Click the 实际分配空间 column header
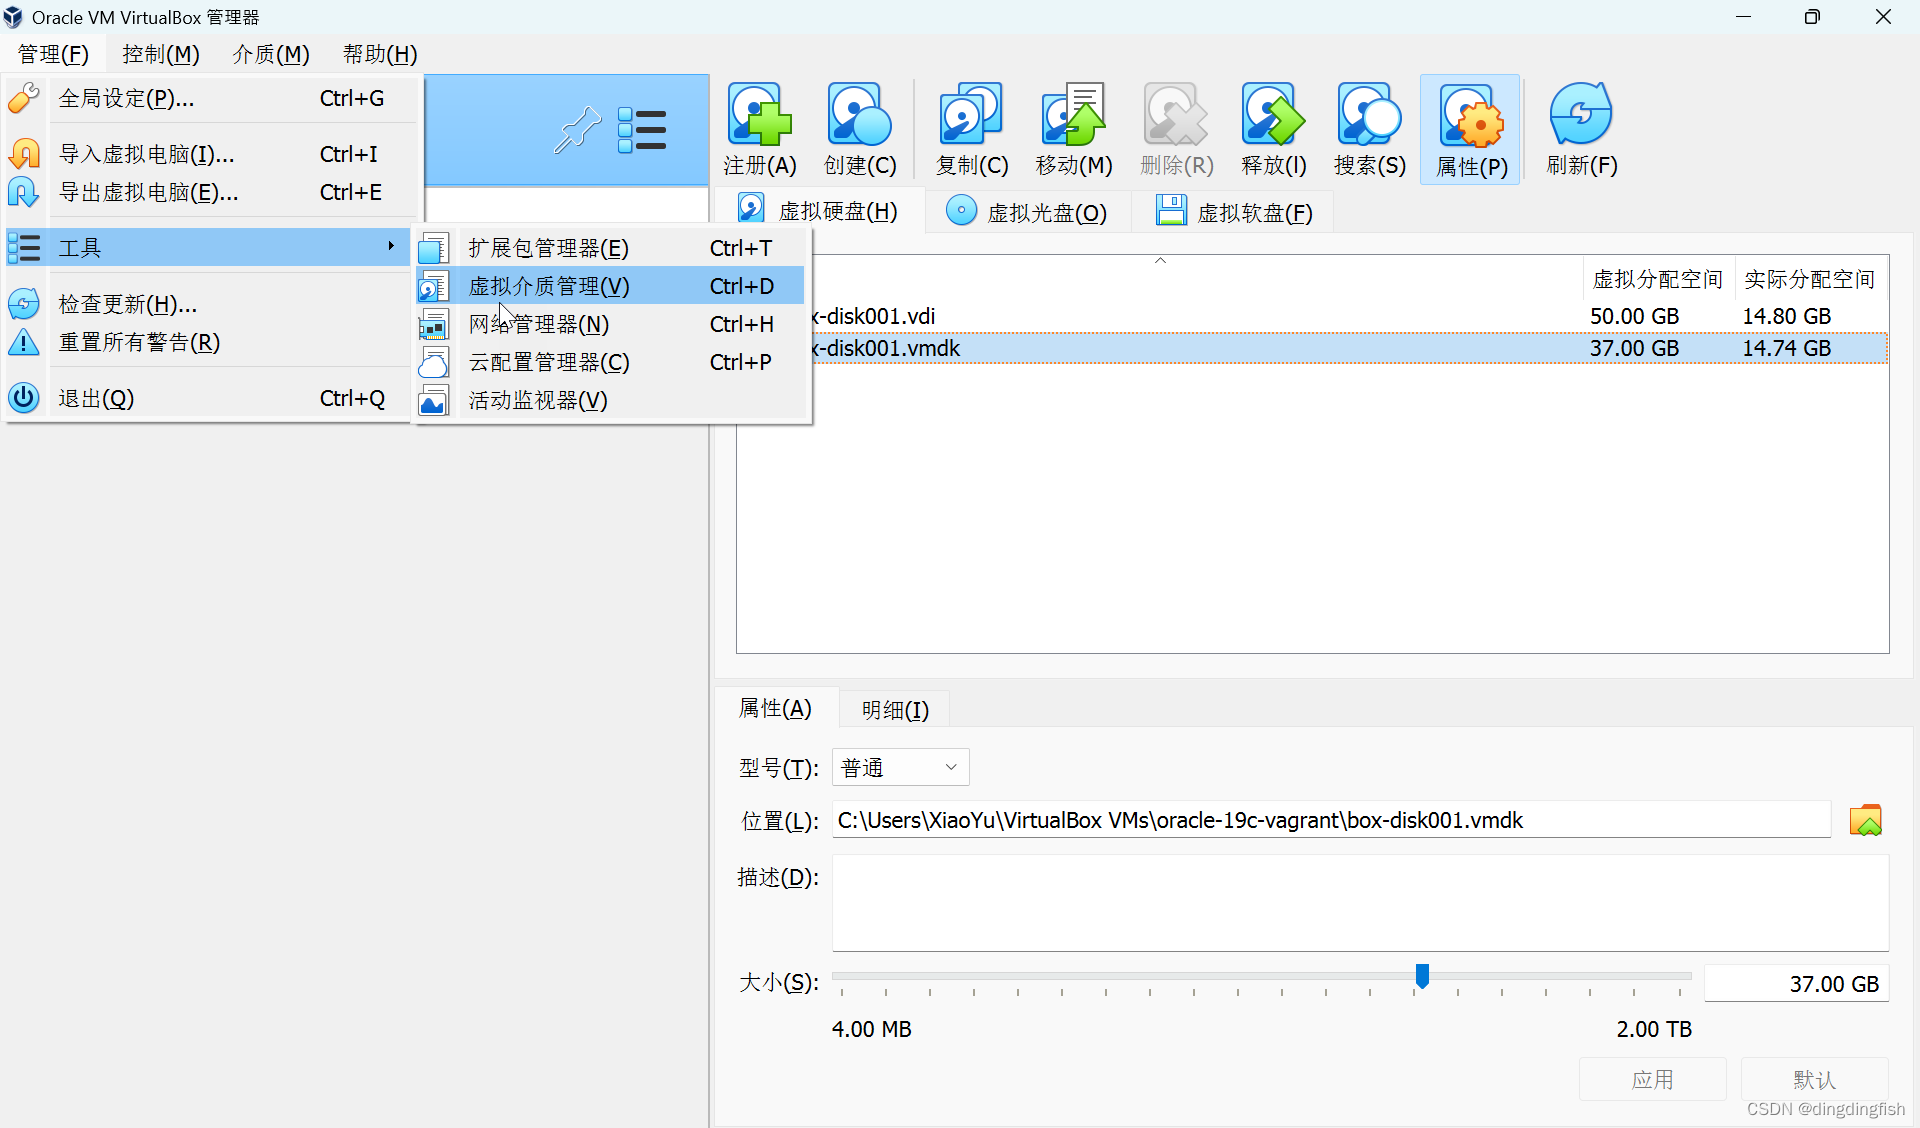This screenshot has height=1128, width=1920. [x=1810, y=279]
